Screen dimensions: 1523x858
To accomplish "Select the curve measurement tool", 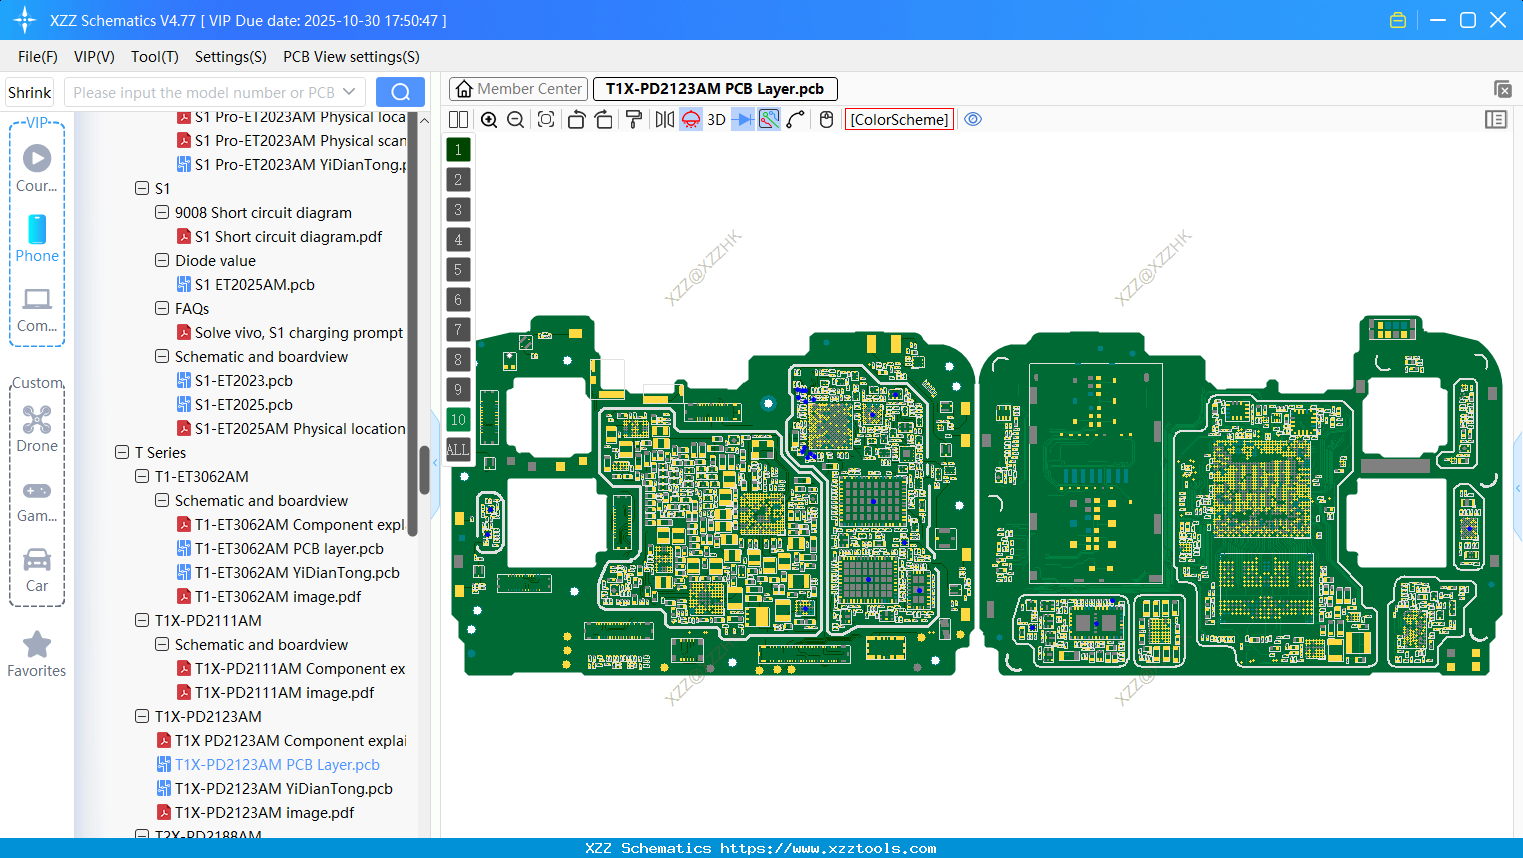I will click(795, 119).
